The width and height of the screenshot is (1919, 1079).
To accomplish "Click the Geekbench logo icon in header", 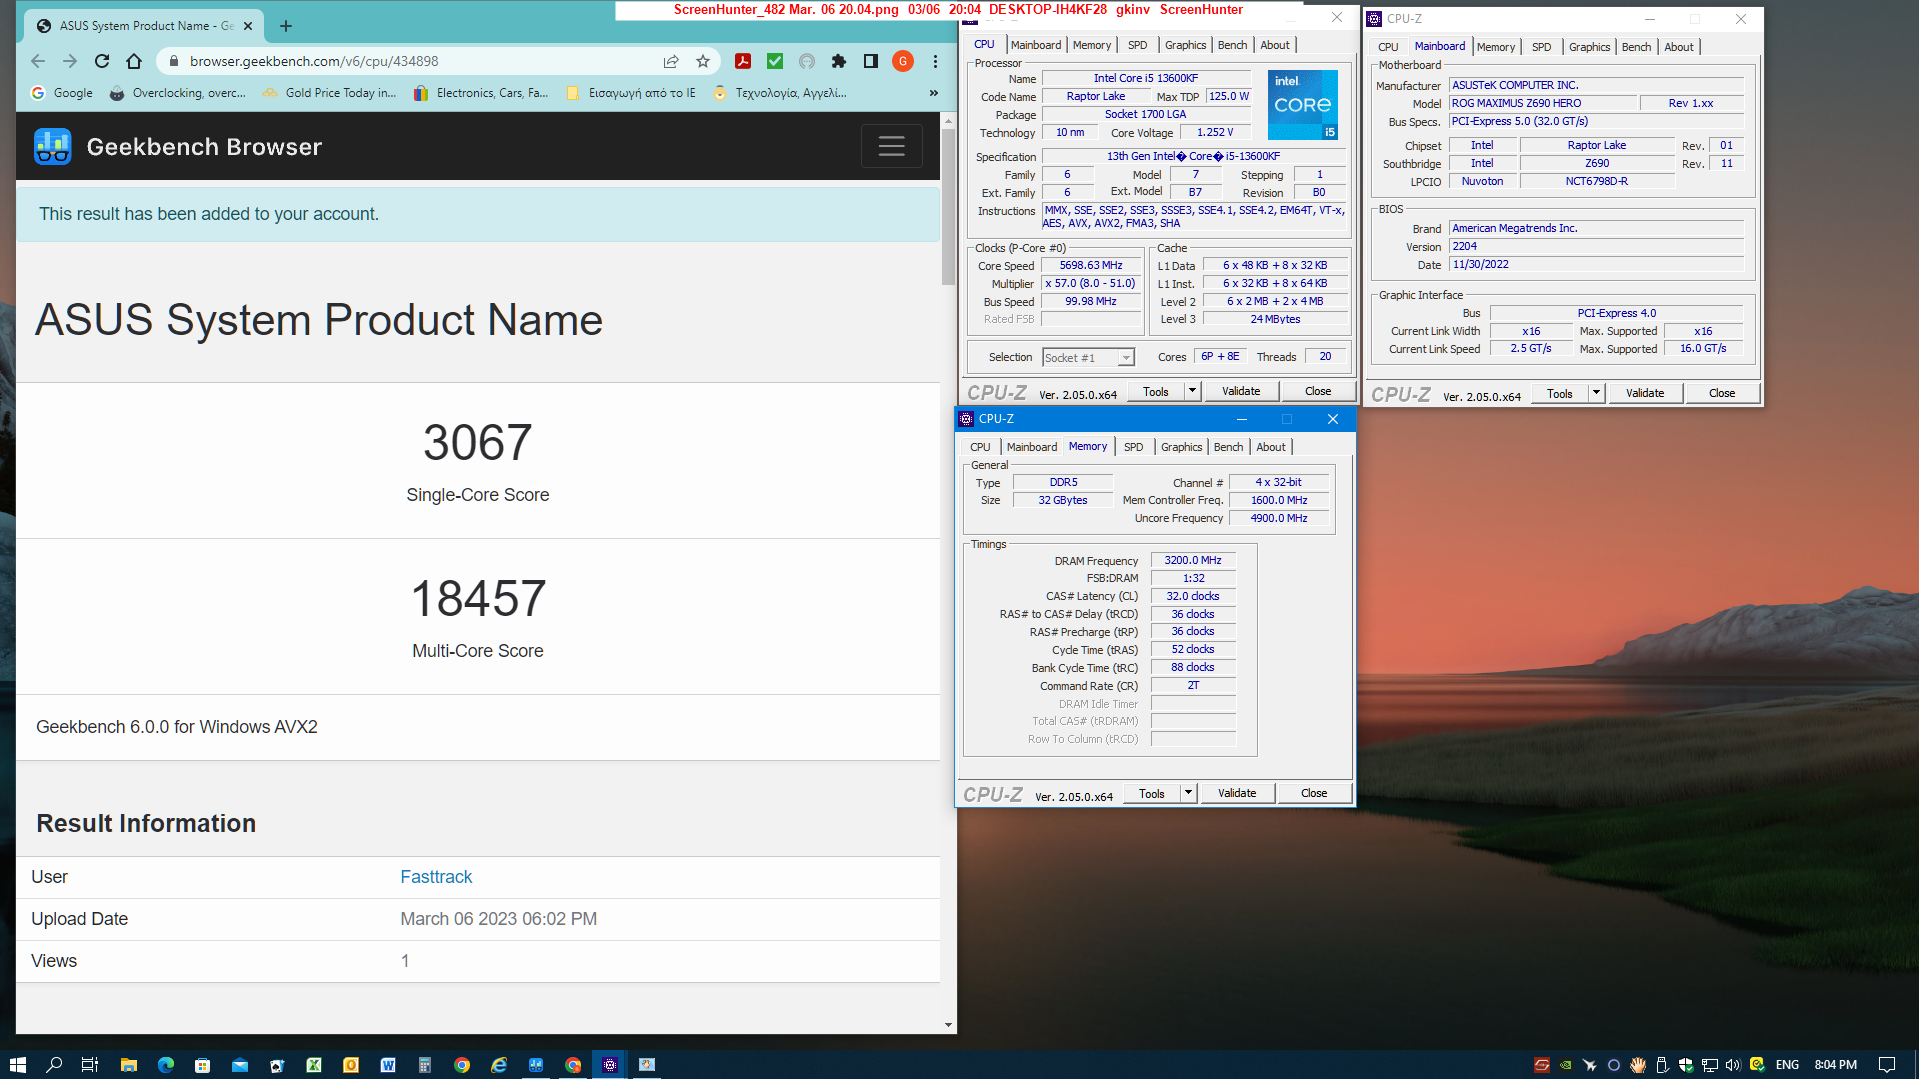I will (52, 147).
